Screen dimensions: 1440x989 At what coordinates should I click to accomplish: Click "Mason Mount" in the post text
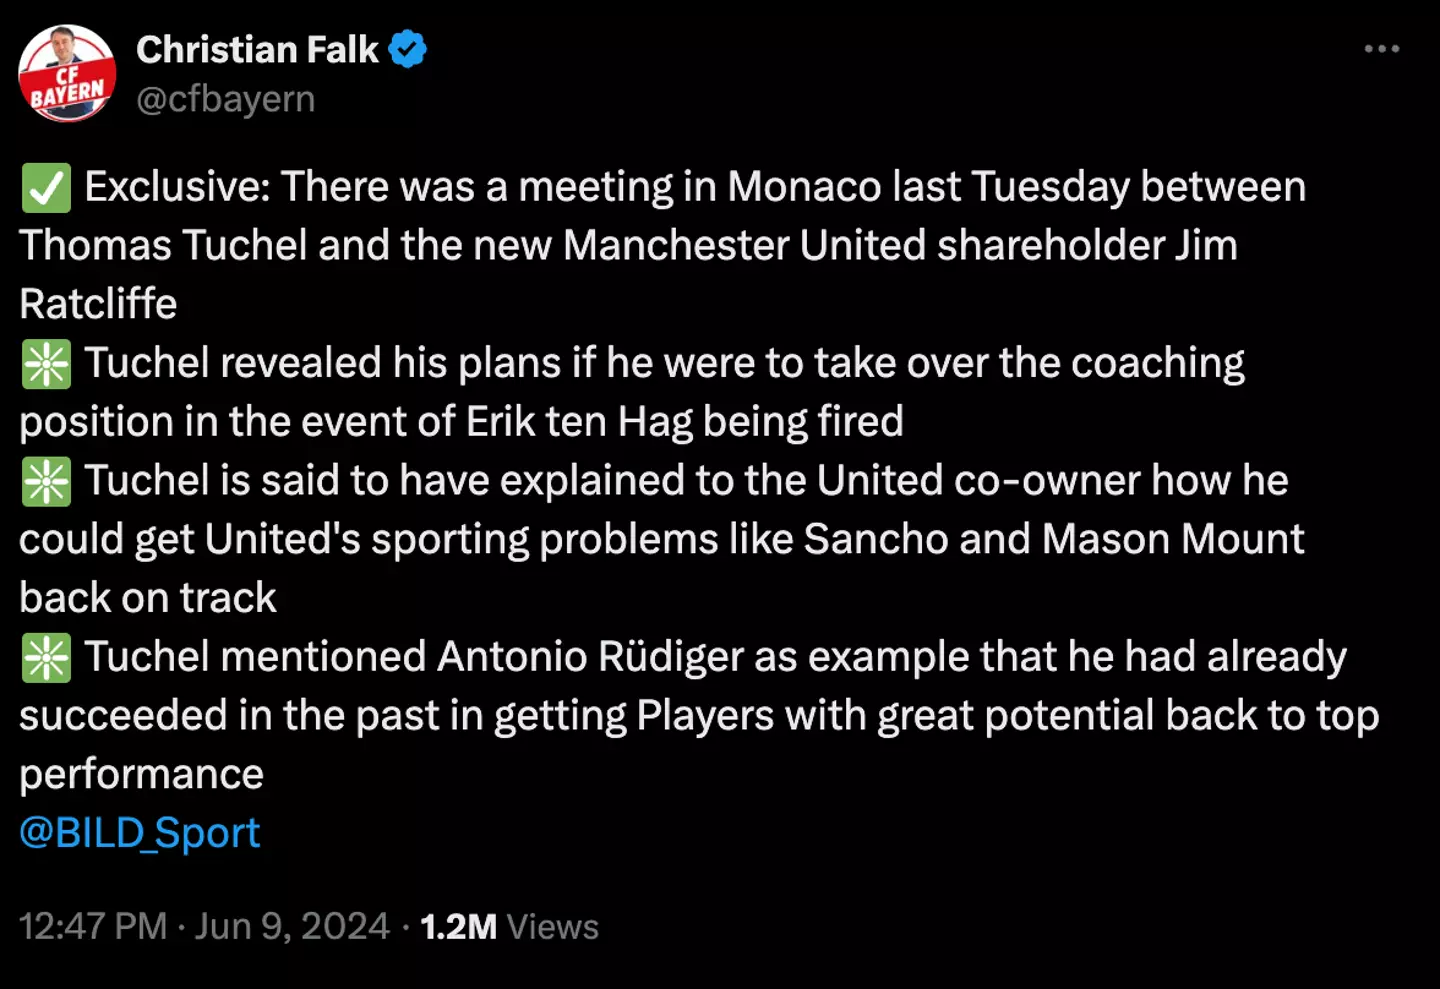pyautogui.click(x=1173, y=540)
